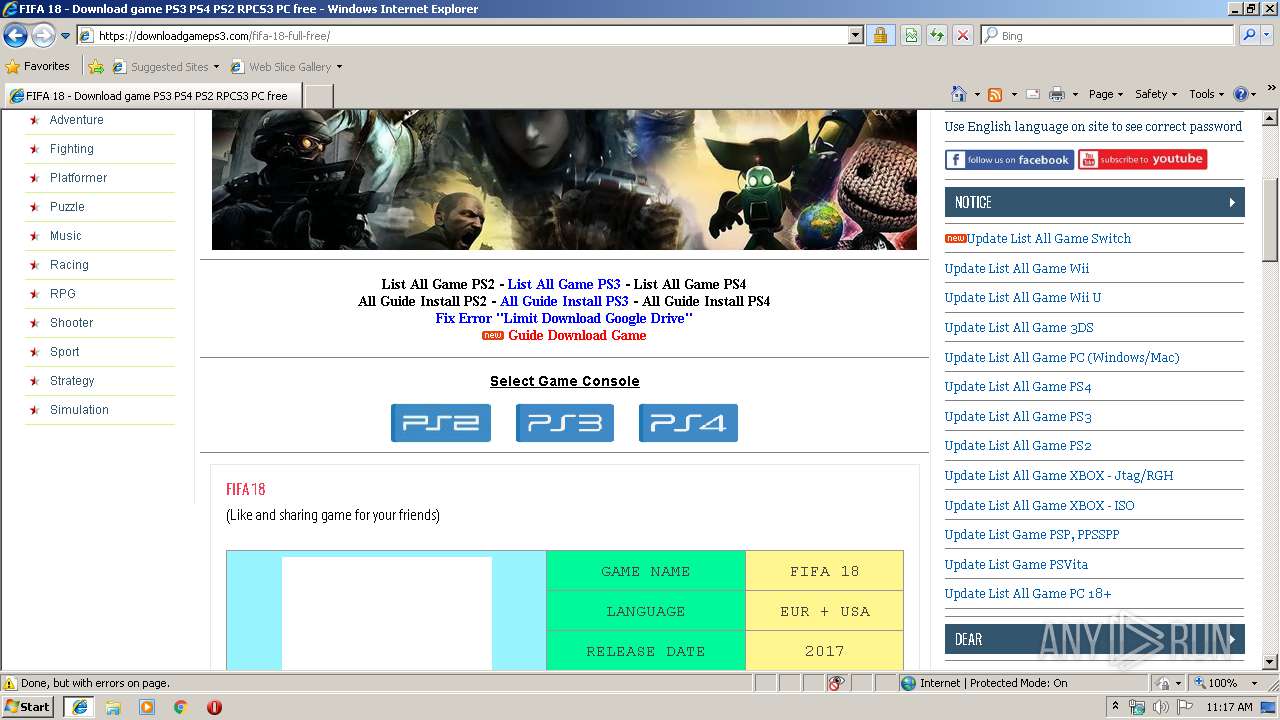View the security lock report icon
Screen dimensions: 1280x720
point(880,36)
